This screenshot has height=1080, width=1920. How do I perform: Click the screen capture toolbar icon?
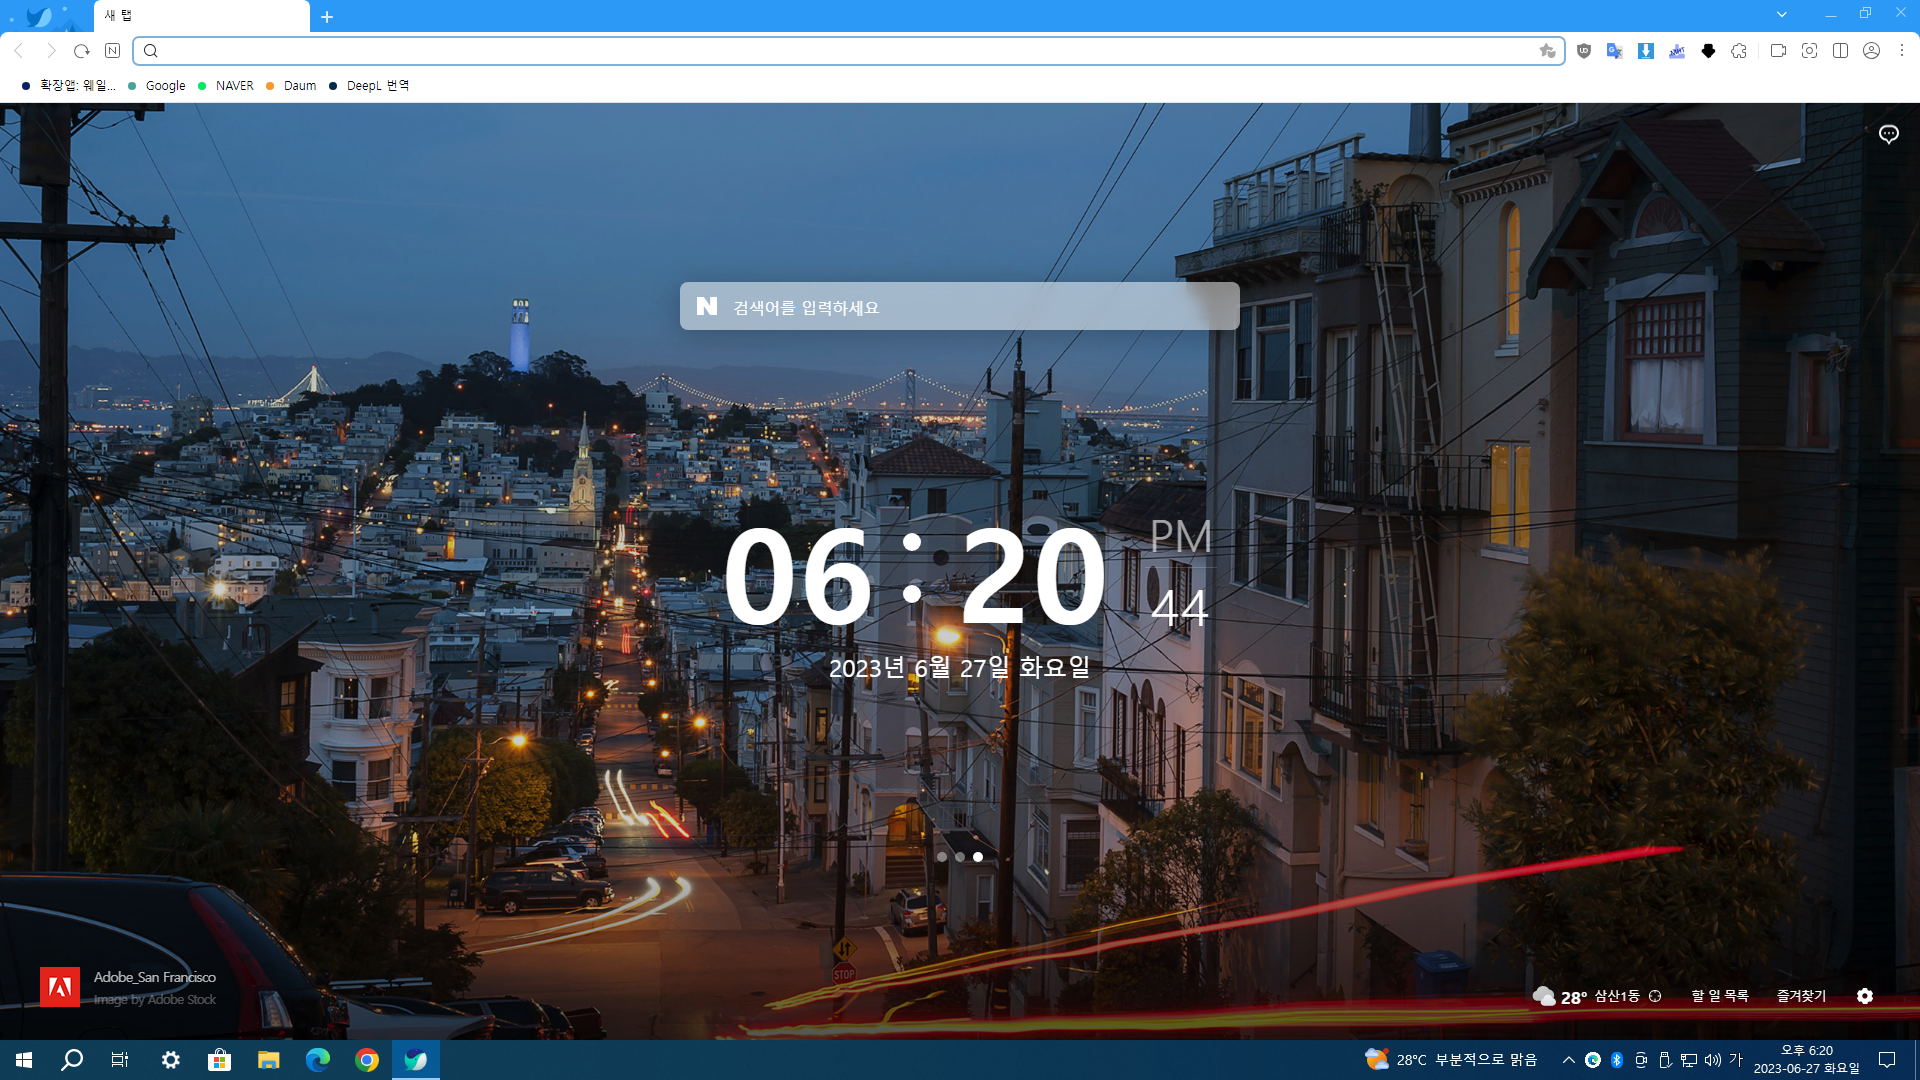pyautogui.click(x=1809, y=51)
